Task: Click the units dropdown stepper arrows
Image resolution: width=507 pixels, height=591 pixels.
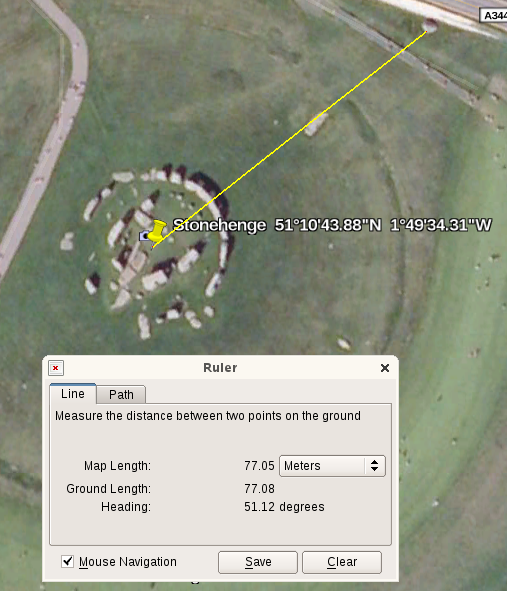Action: 374,466
